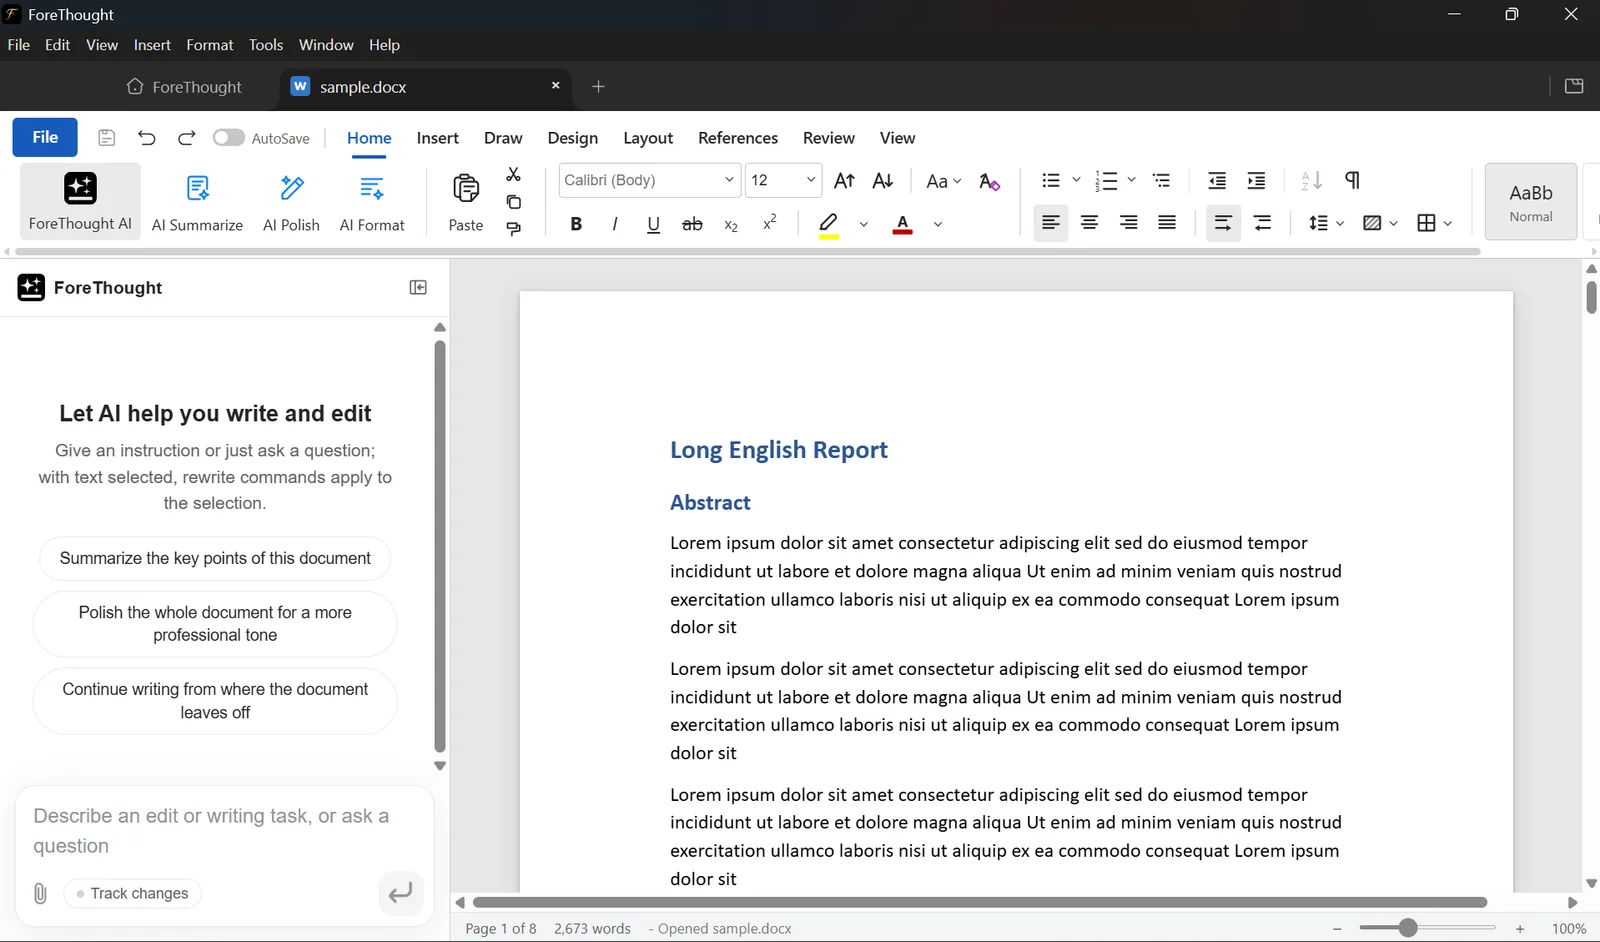Open the numbered list style dropdown
Screen dimensions: 1600x942
tap(1131, 180)
